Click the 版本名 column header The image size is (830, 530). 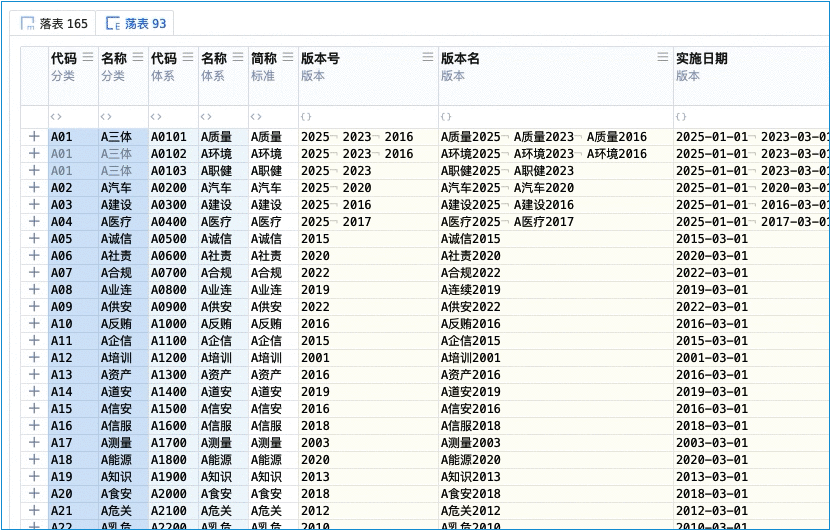[x=460, y=59]
